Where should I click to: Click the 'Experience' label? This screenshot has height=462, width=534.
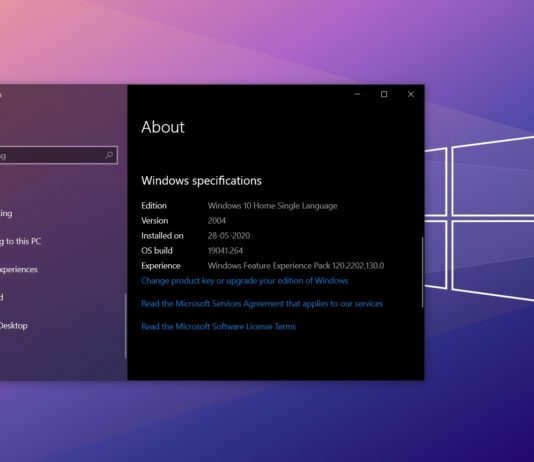coord(161,266)
